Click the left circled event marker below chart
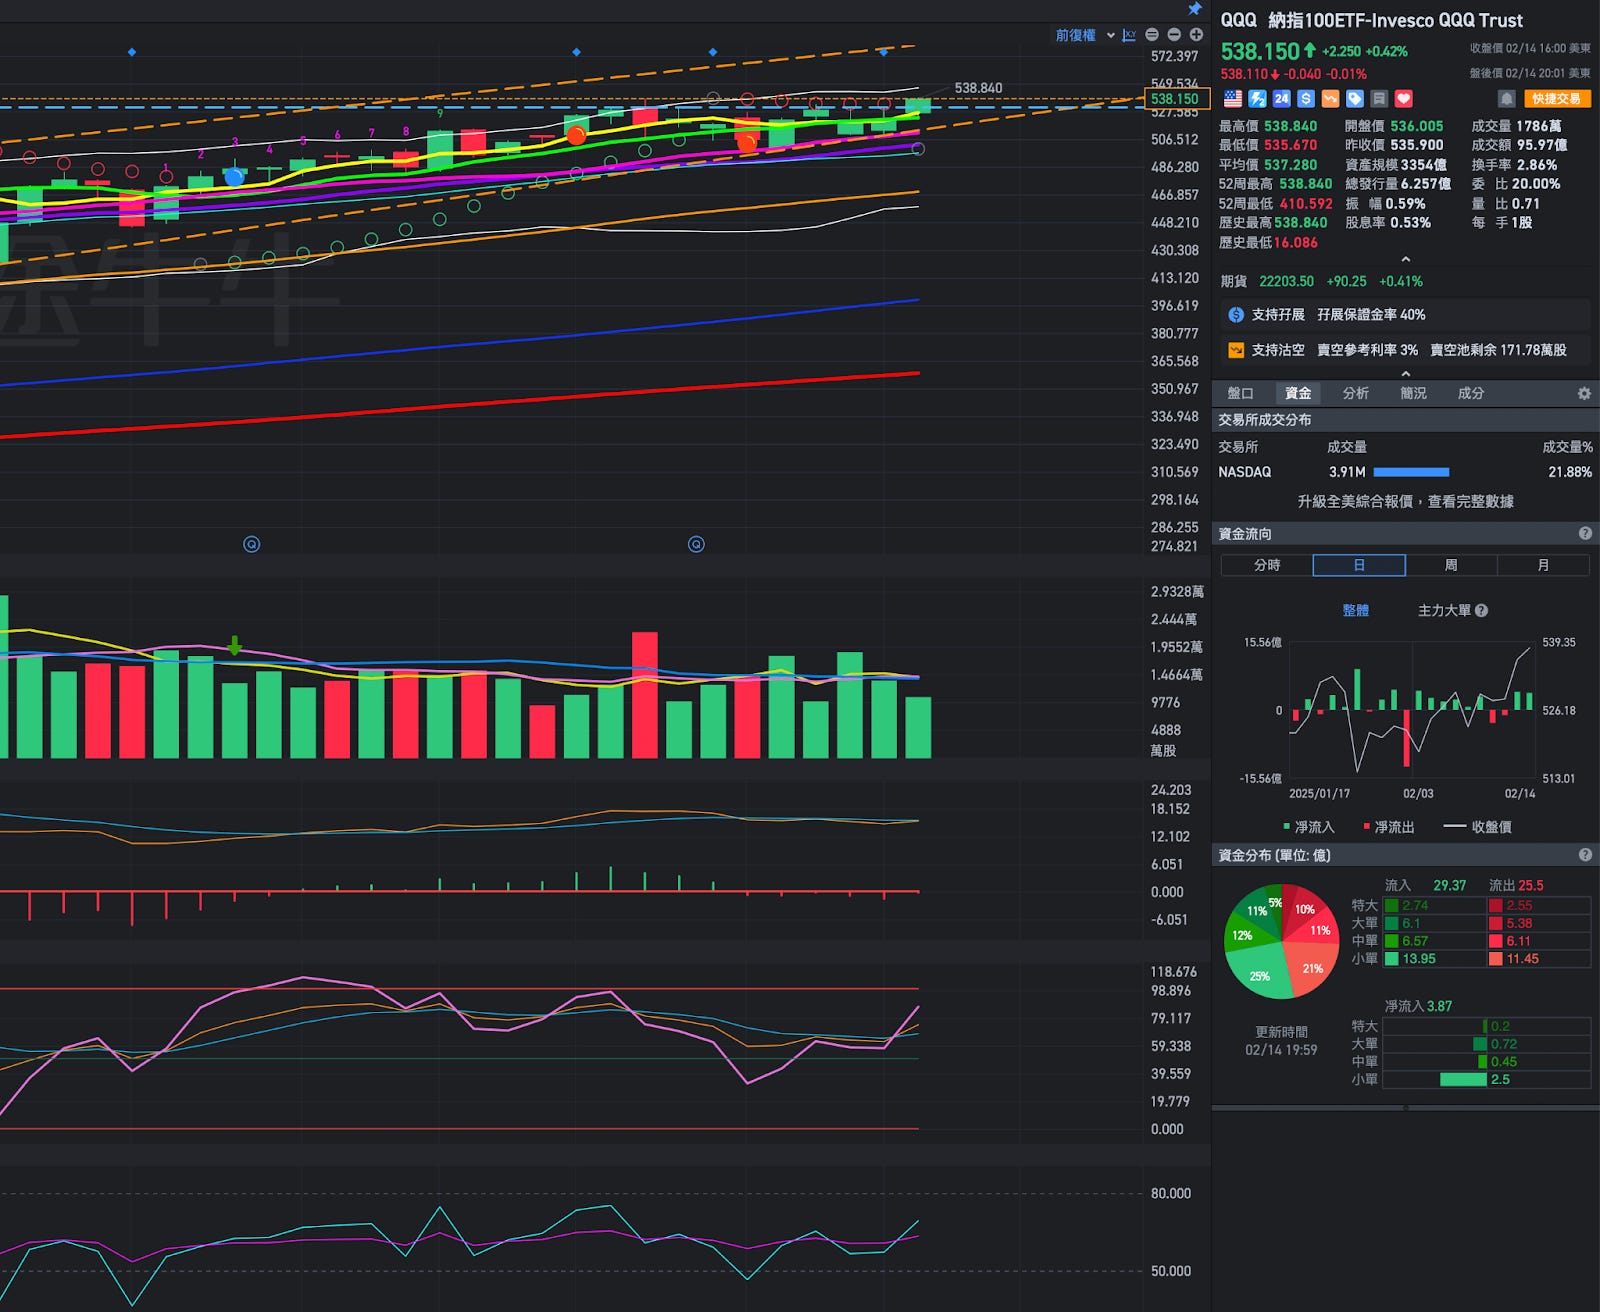This screenshot has height=1312, width=1600. [x=252, y=544]
